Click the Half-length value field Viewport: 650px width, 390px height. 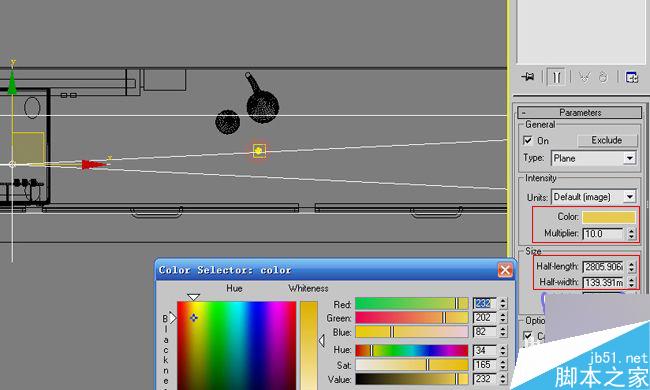(x=604, y=266)
